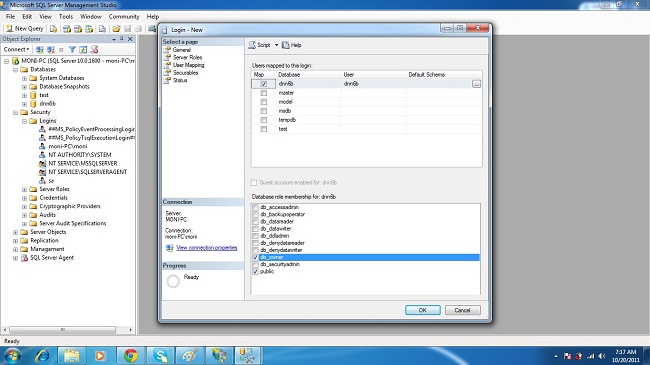This screenshot has width=650, height=365.
Task: Enable the db_datareader role checkbox
Action: [x=255, y=221]
